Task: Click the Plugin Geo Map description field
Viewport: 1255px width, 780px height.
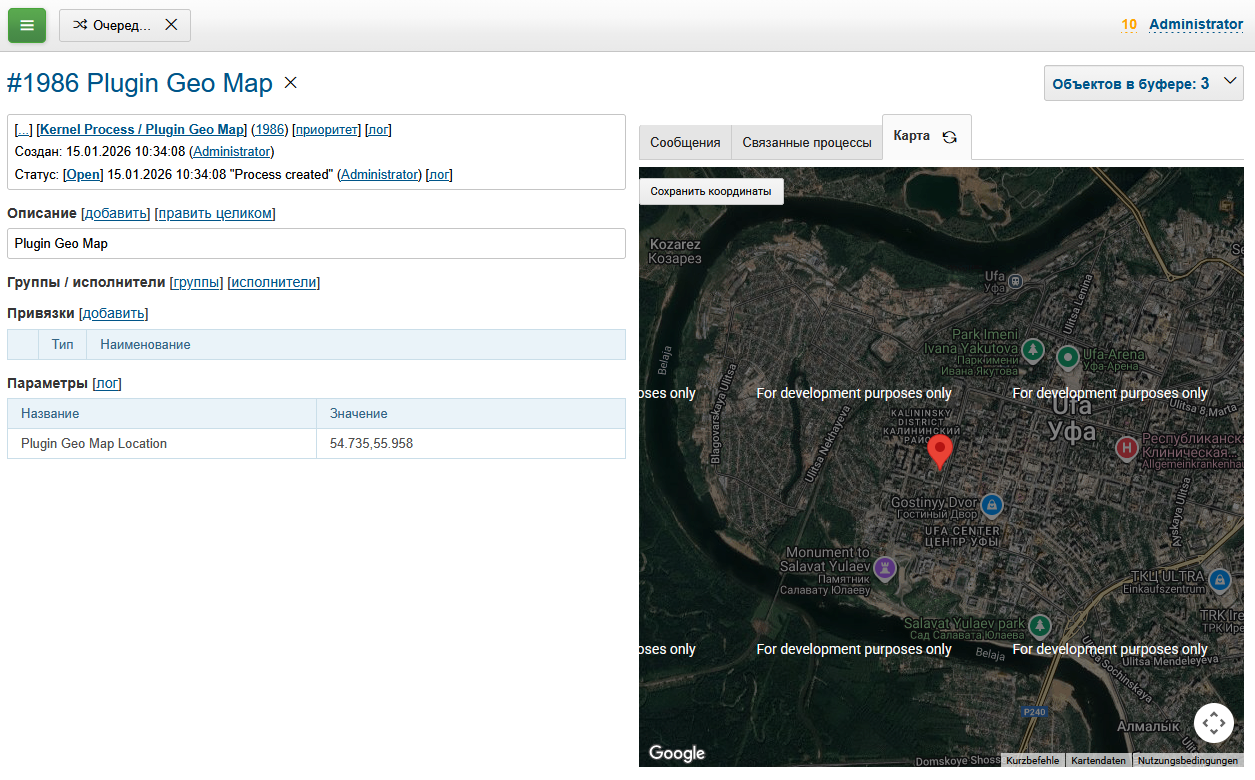Action: 316,243
